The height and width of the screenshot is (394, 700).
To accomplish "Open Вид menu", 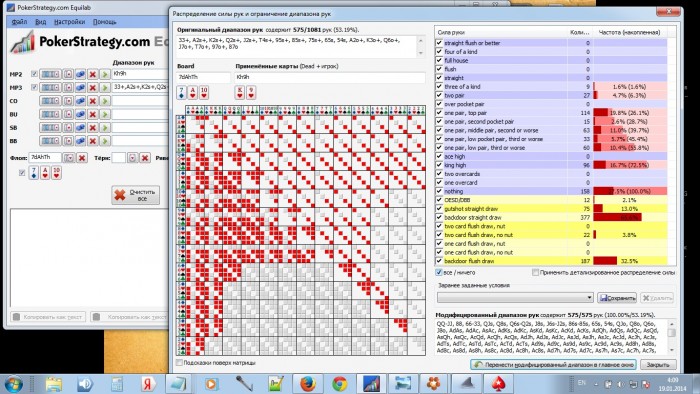I will coord(41,22).
